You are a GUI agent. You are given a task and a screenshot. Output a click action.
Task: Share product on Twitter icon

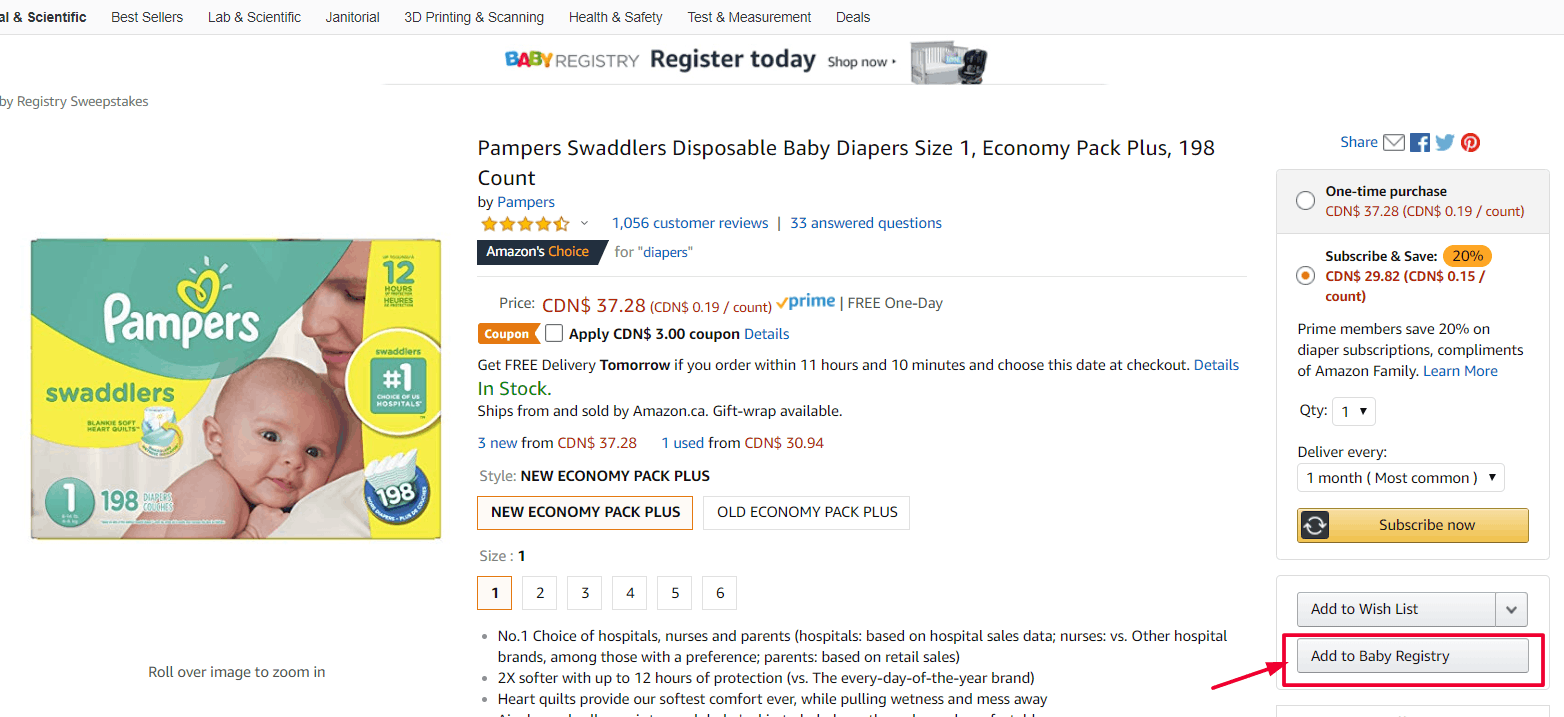1445,142
